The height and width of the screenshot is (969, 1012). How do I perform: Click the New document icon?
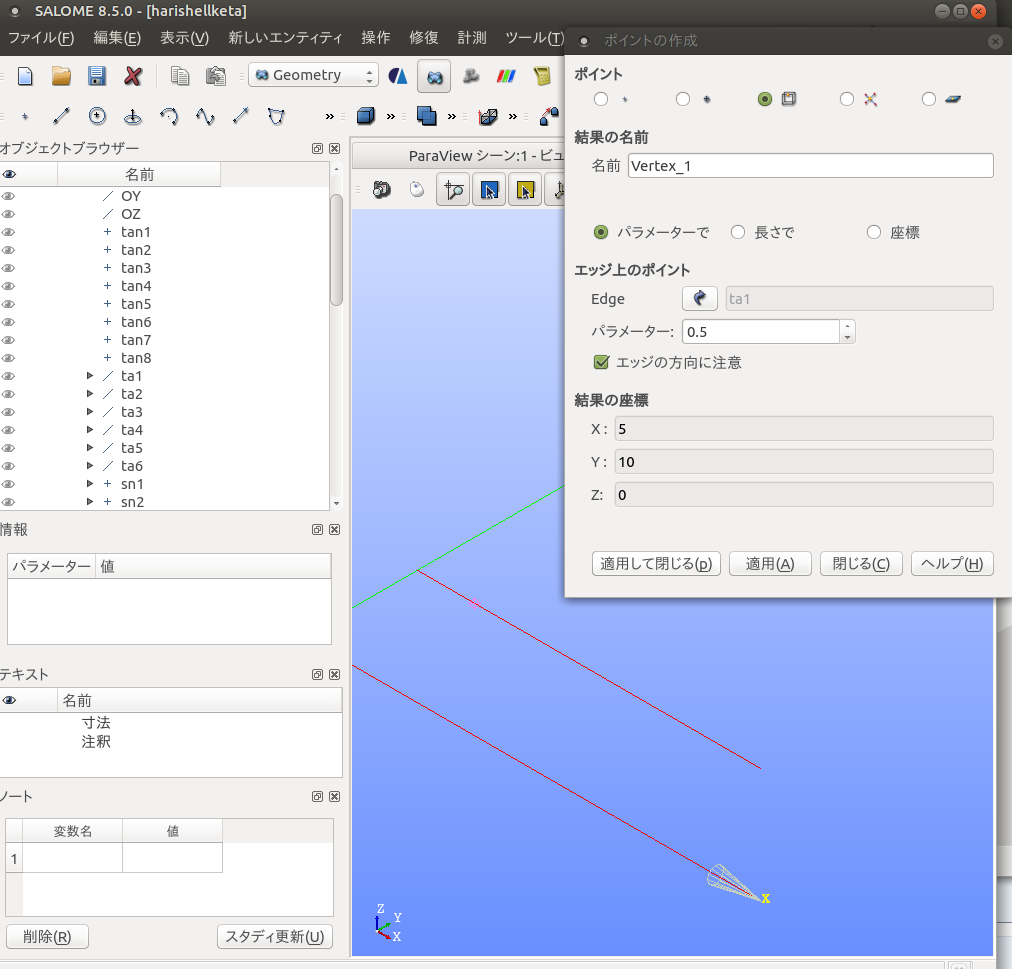(25, 76)
